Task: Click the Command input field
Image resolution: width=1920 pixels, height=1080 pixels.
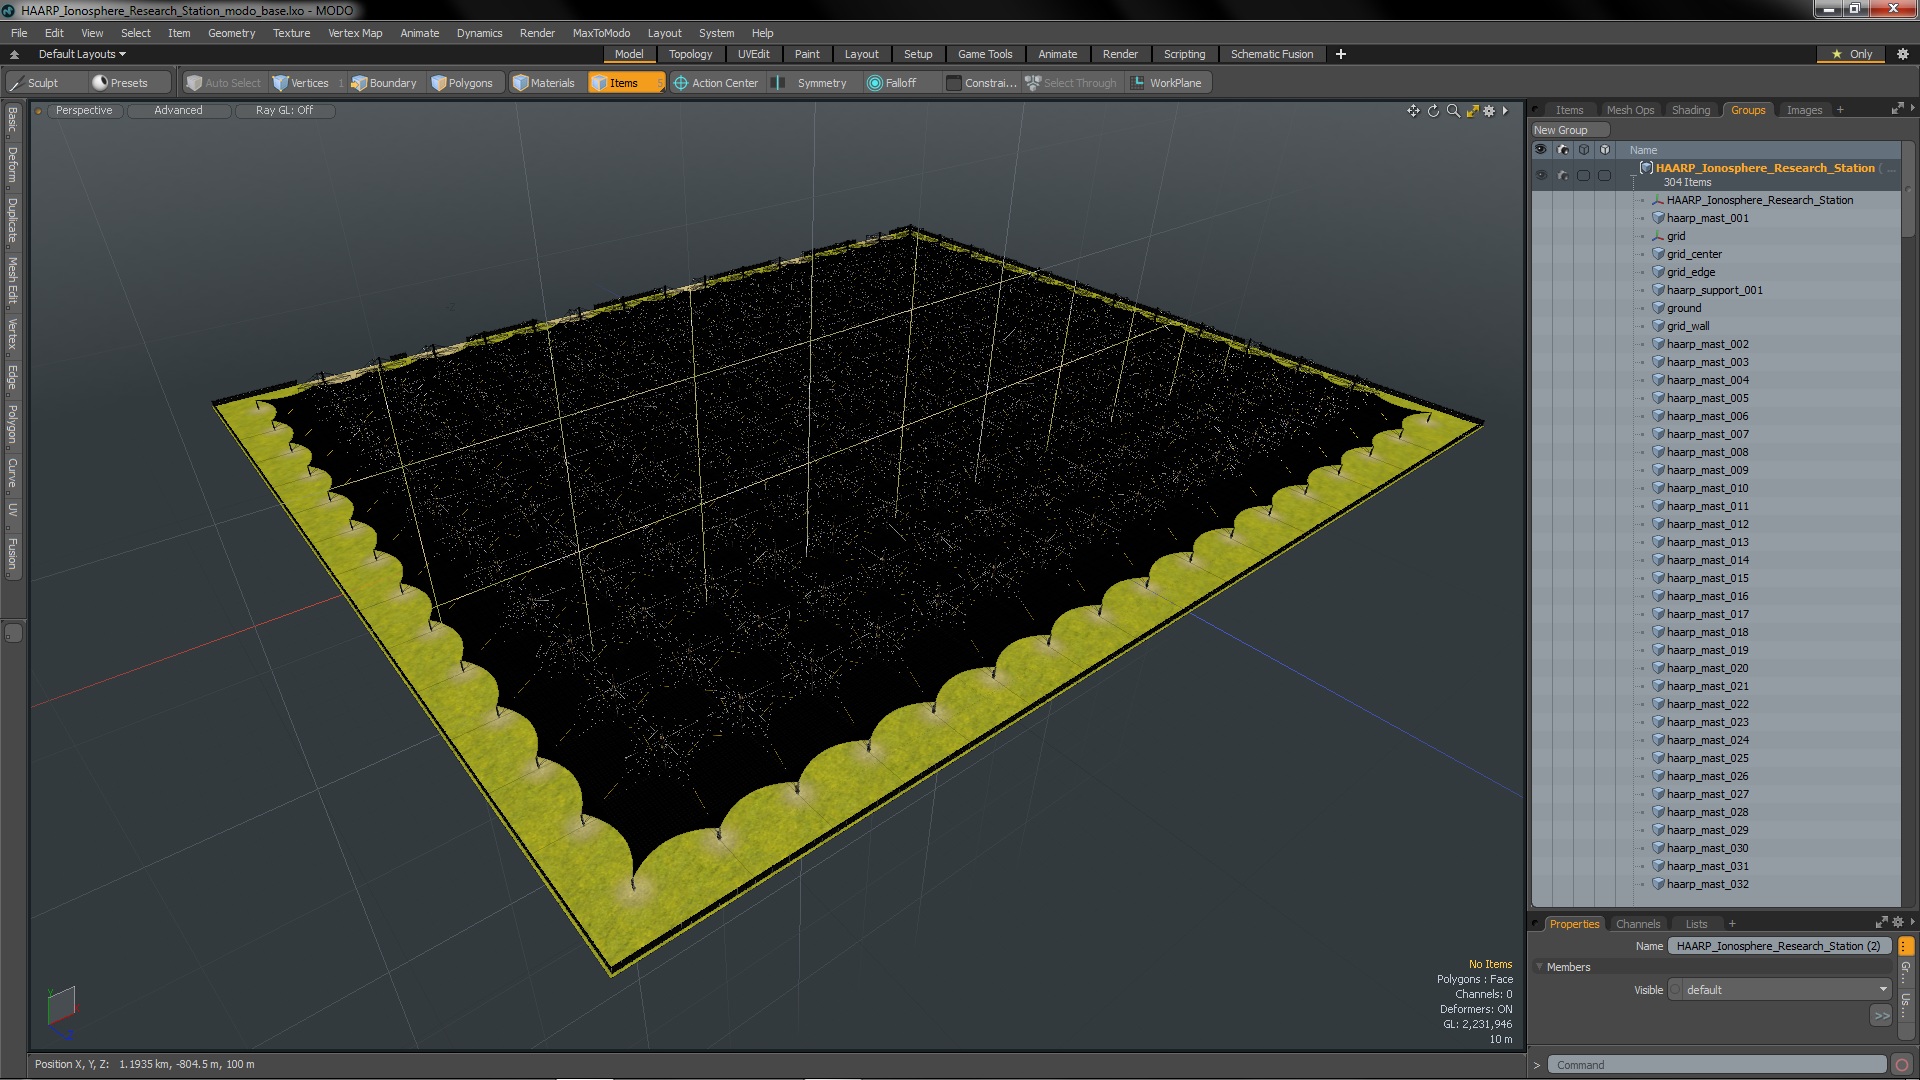Action: point(1716,1065)
